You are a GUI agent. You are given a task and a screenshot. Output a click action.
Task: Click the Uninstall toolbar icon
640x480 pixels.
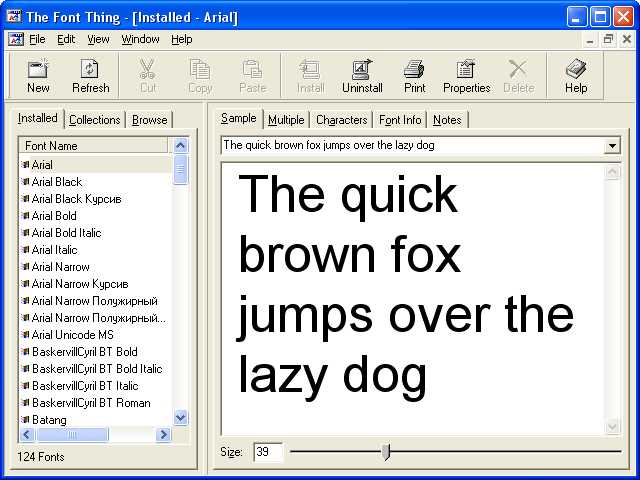click(362, 69)
